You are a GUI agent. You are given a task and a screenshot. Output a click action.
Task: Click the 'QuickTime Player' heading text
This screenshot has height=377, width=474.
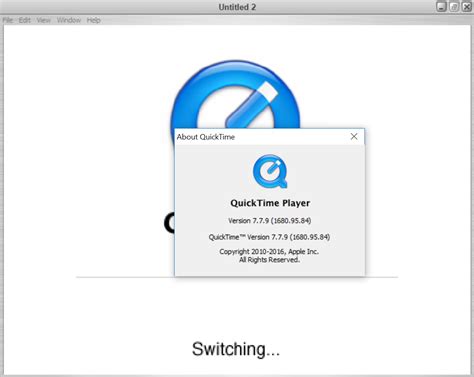pyautogui.click(x=270, y=203)
